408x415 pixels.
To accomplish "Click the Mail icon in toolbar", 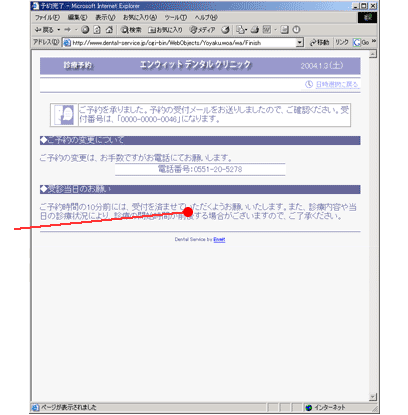I will 241,30.
